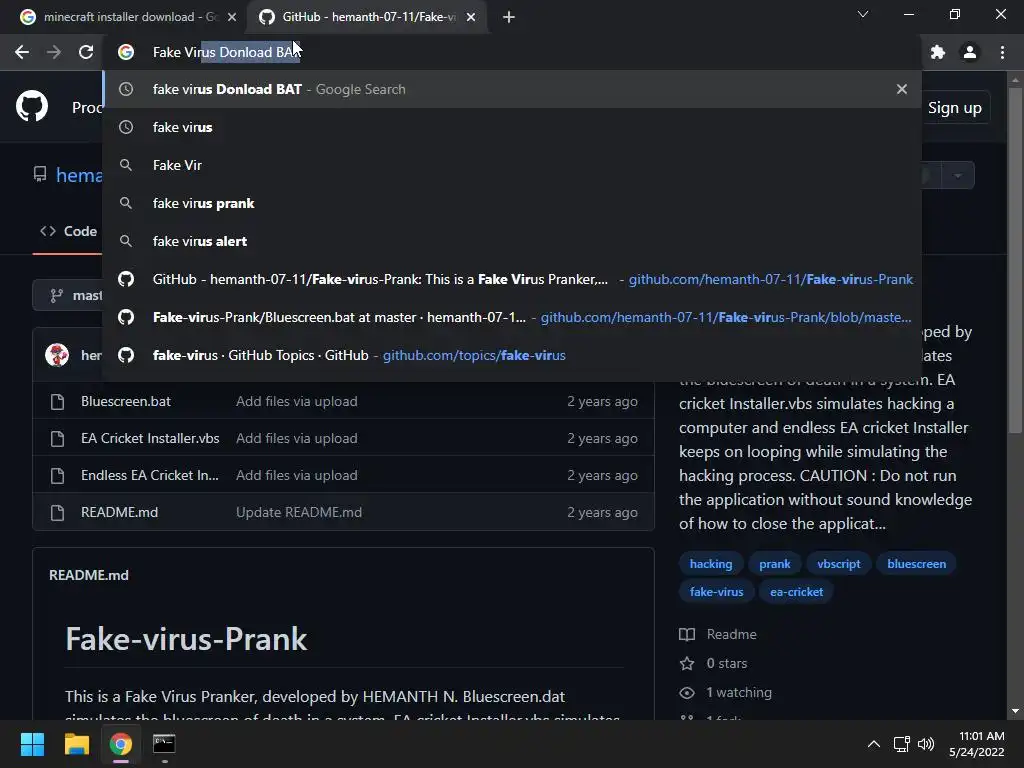The height and width of the screenshot is (768, 1024).
Task: Open 'Add files via upload' for Bluescreen.bat
Action: pyautogui.click(x=296, y=401)
